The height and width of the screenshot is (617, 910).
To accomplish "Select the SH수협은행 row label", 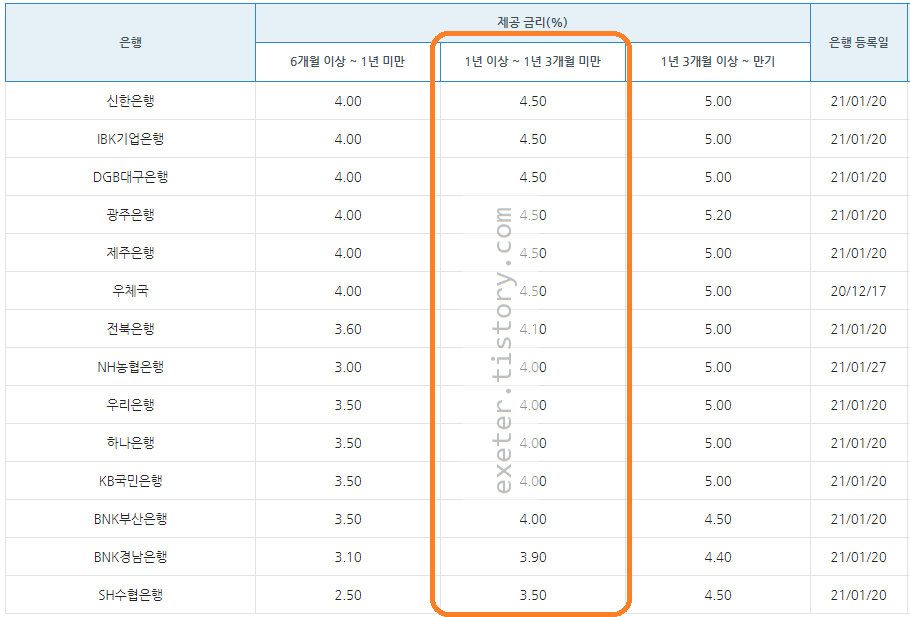I will [131, 595].
